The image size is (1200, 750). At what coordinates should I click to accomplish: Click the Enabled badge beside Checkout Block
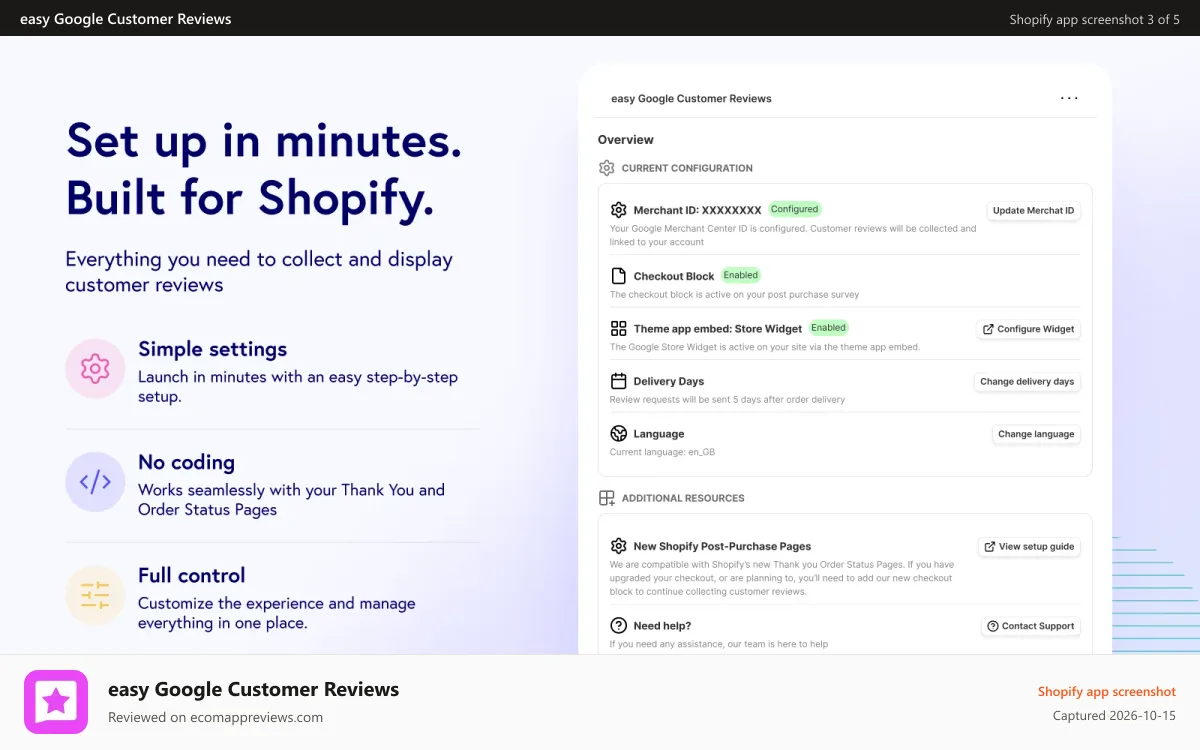(x=741, y=275)
